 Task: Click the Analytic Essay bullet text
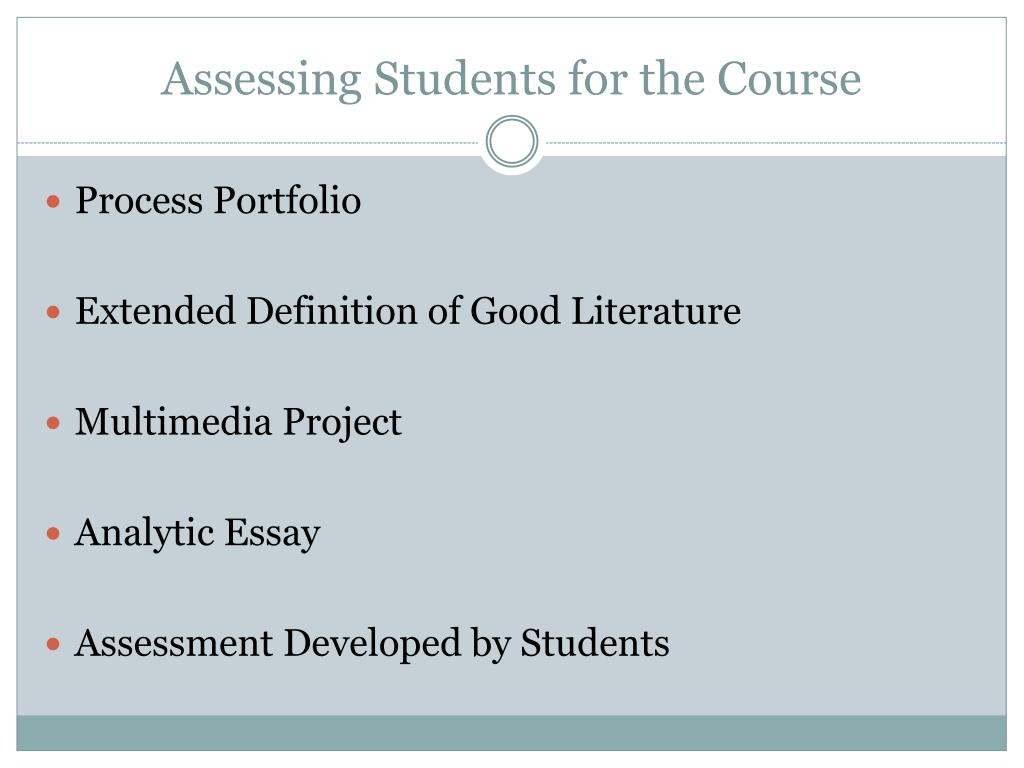(198, 534)
